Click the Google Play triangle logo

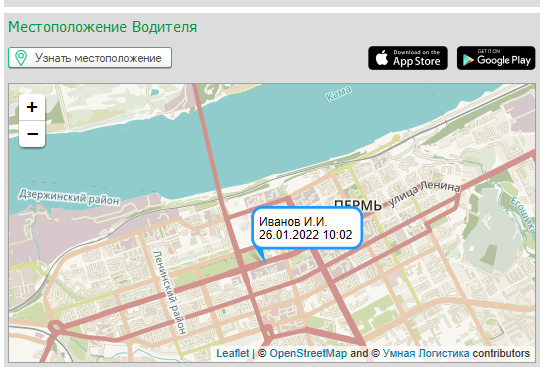tap(468, 60)
